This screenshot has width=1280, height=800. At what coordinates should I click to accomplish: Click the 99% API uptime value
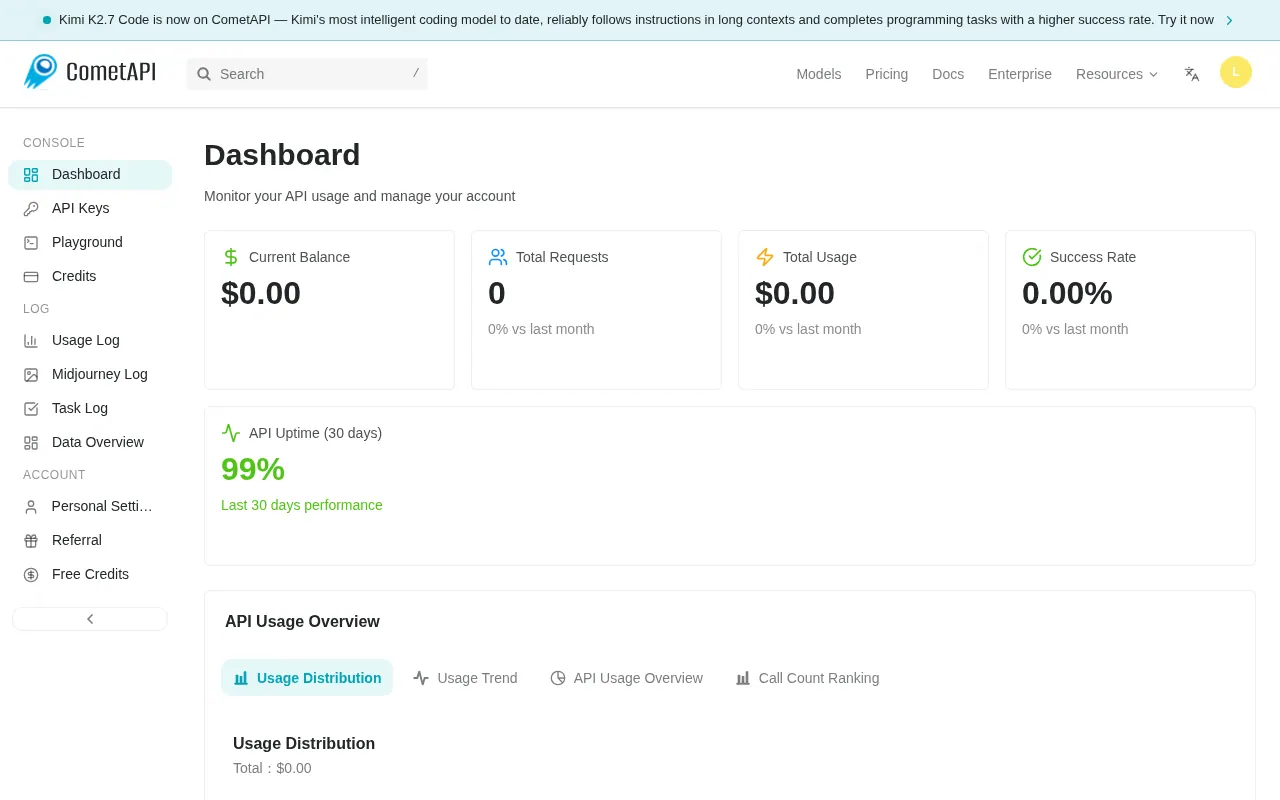tap(253, 469)
